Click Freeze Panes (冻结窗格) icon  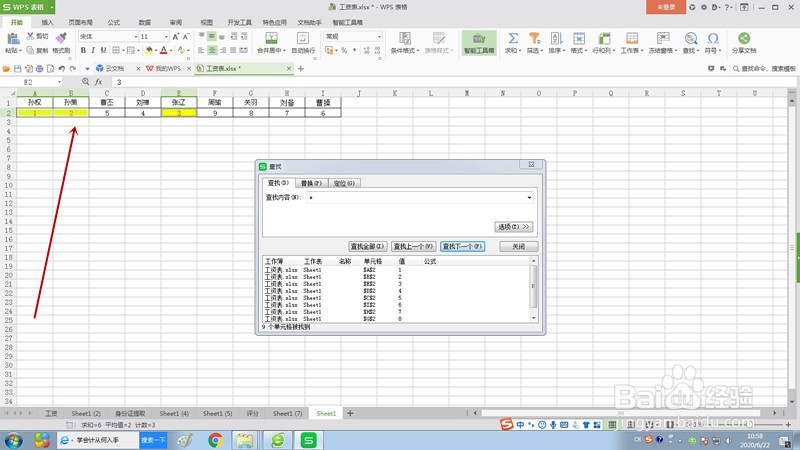[663, 38]
